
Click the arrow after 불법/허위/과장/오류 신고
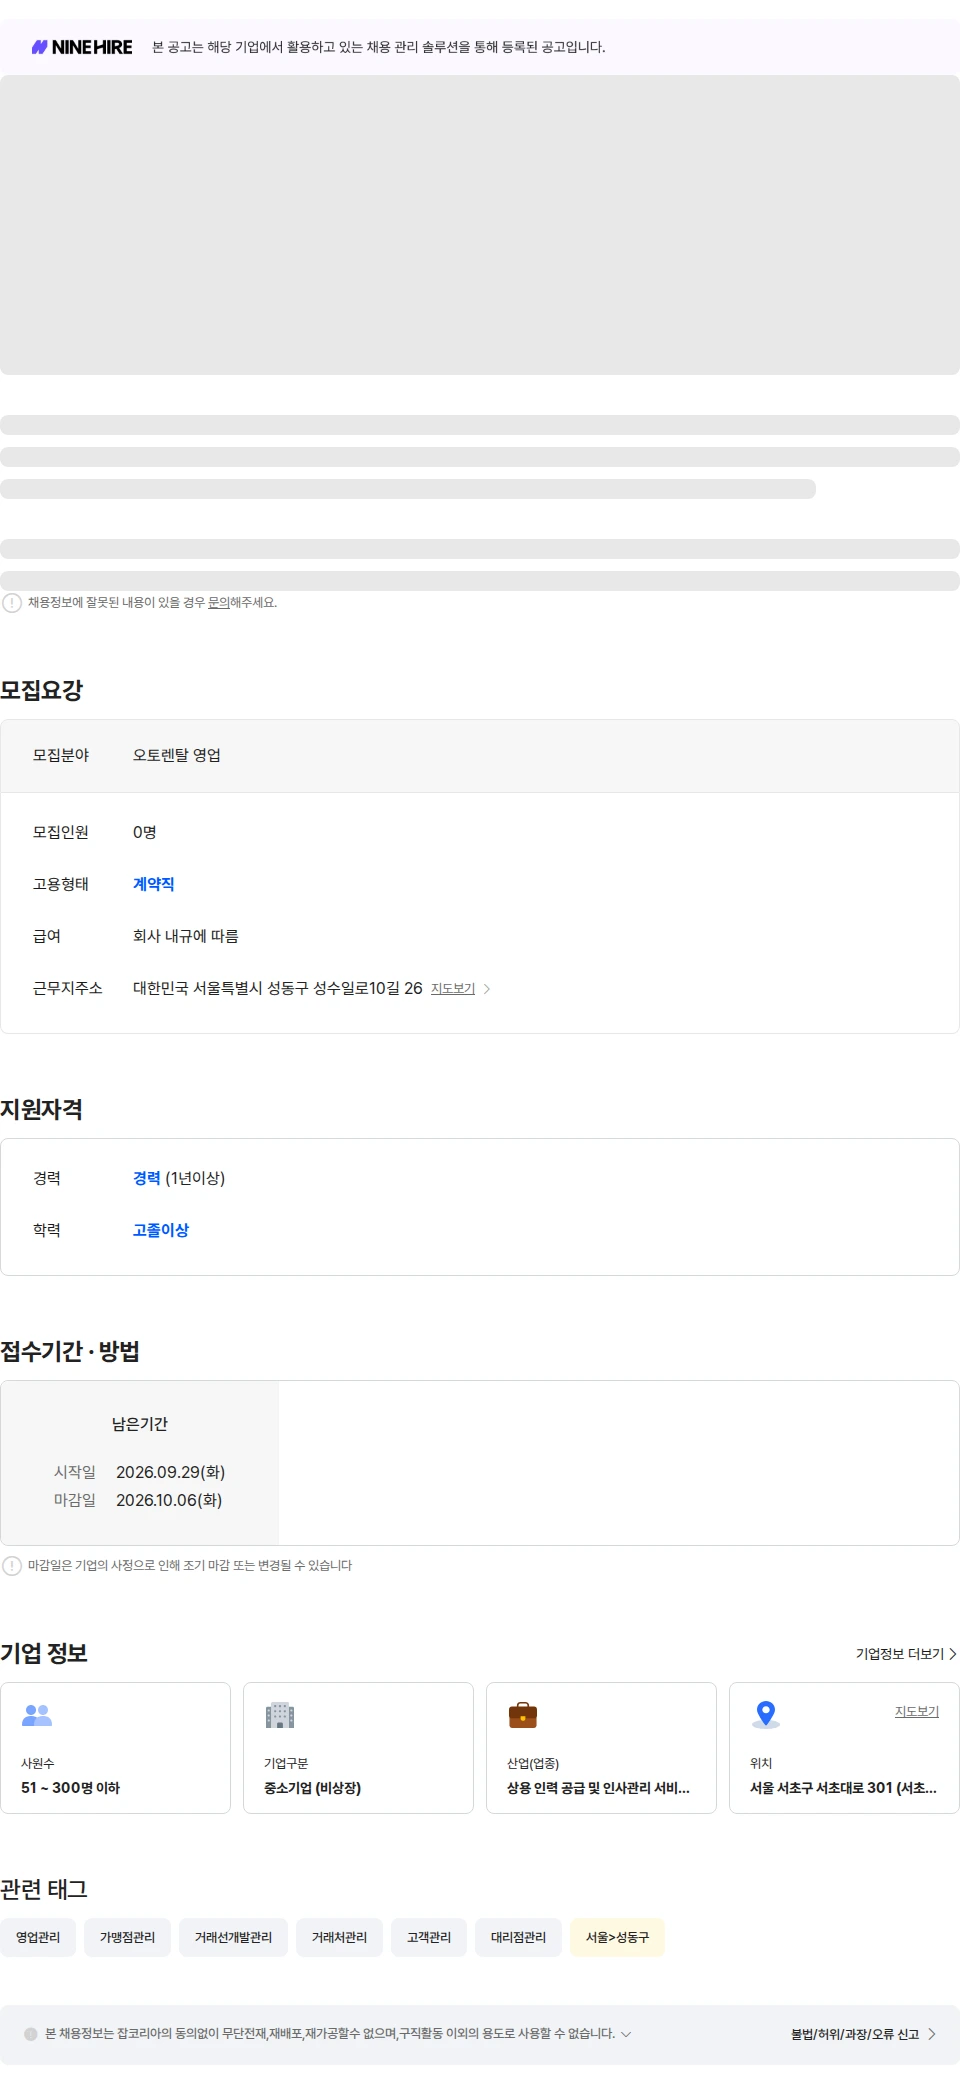[x=932, y=2034]
